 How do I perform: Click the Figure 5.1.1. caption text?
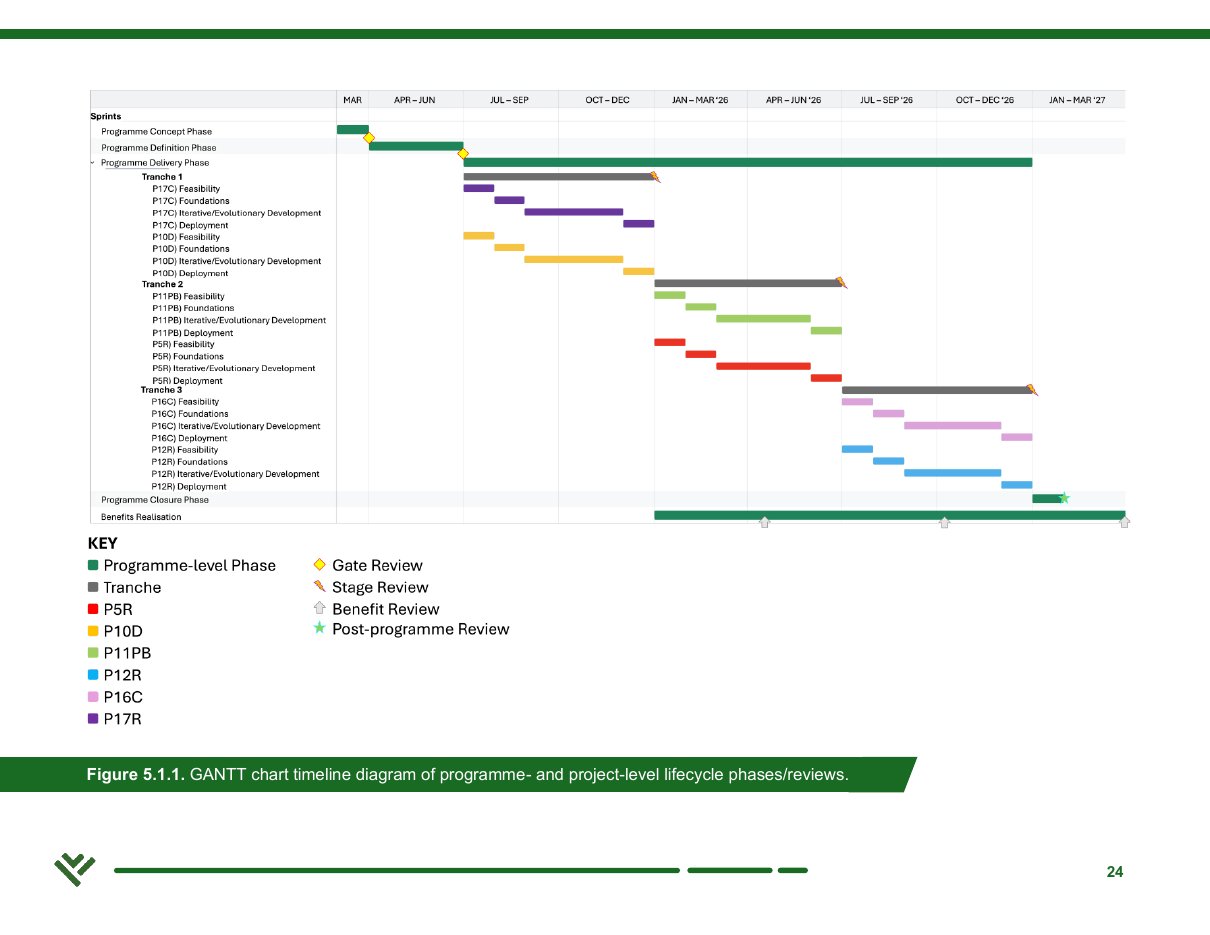point(467,775)
